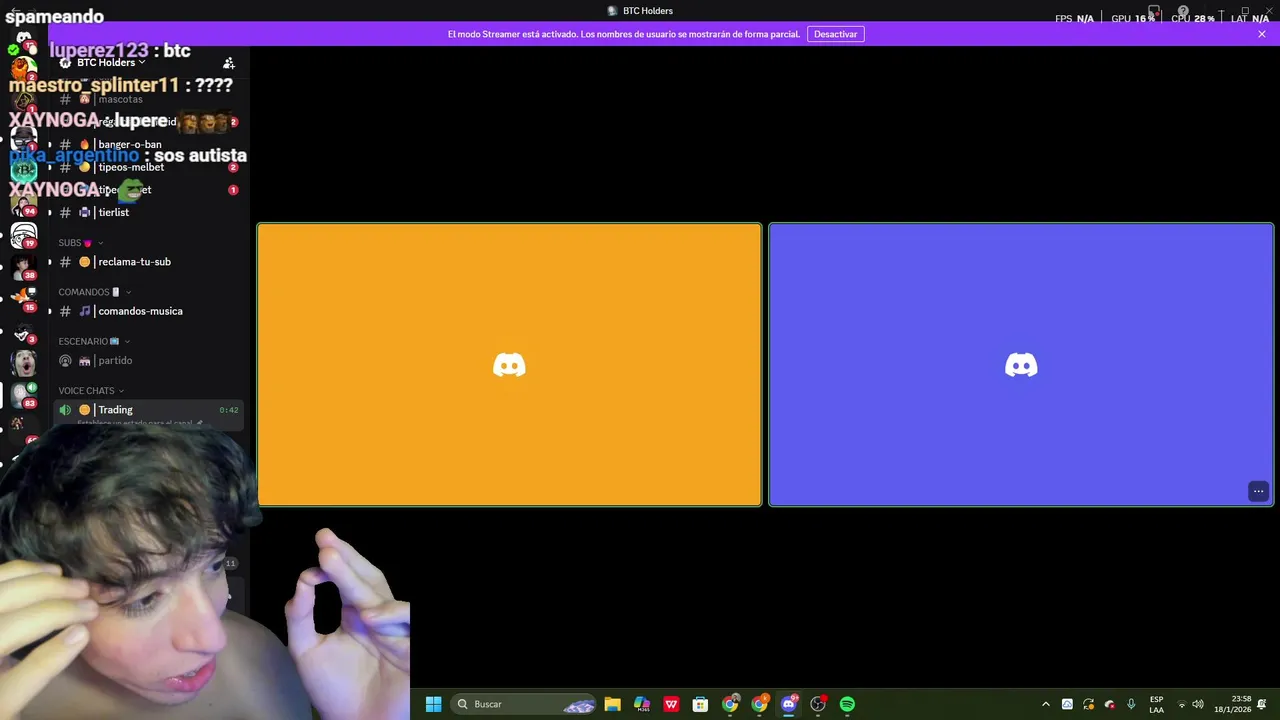Collapse the ESCENARIO category
Screen dimensions: 1280x720
click(x=94, y=341)
